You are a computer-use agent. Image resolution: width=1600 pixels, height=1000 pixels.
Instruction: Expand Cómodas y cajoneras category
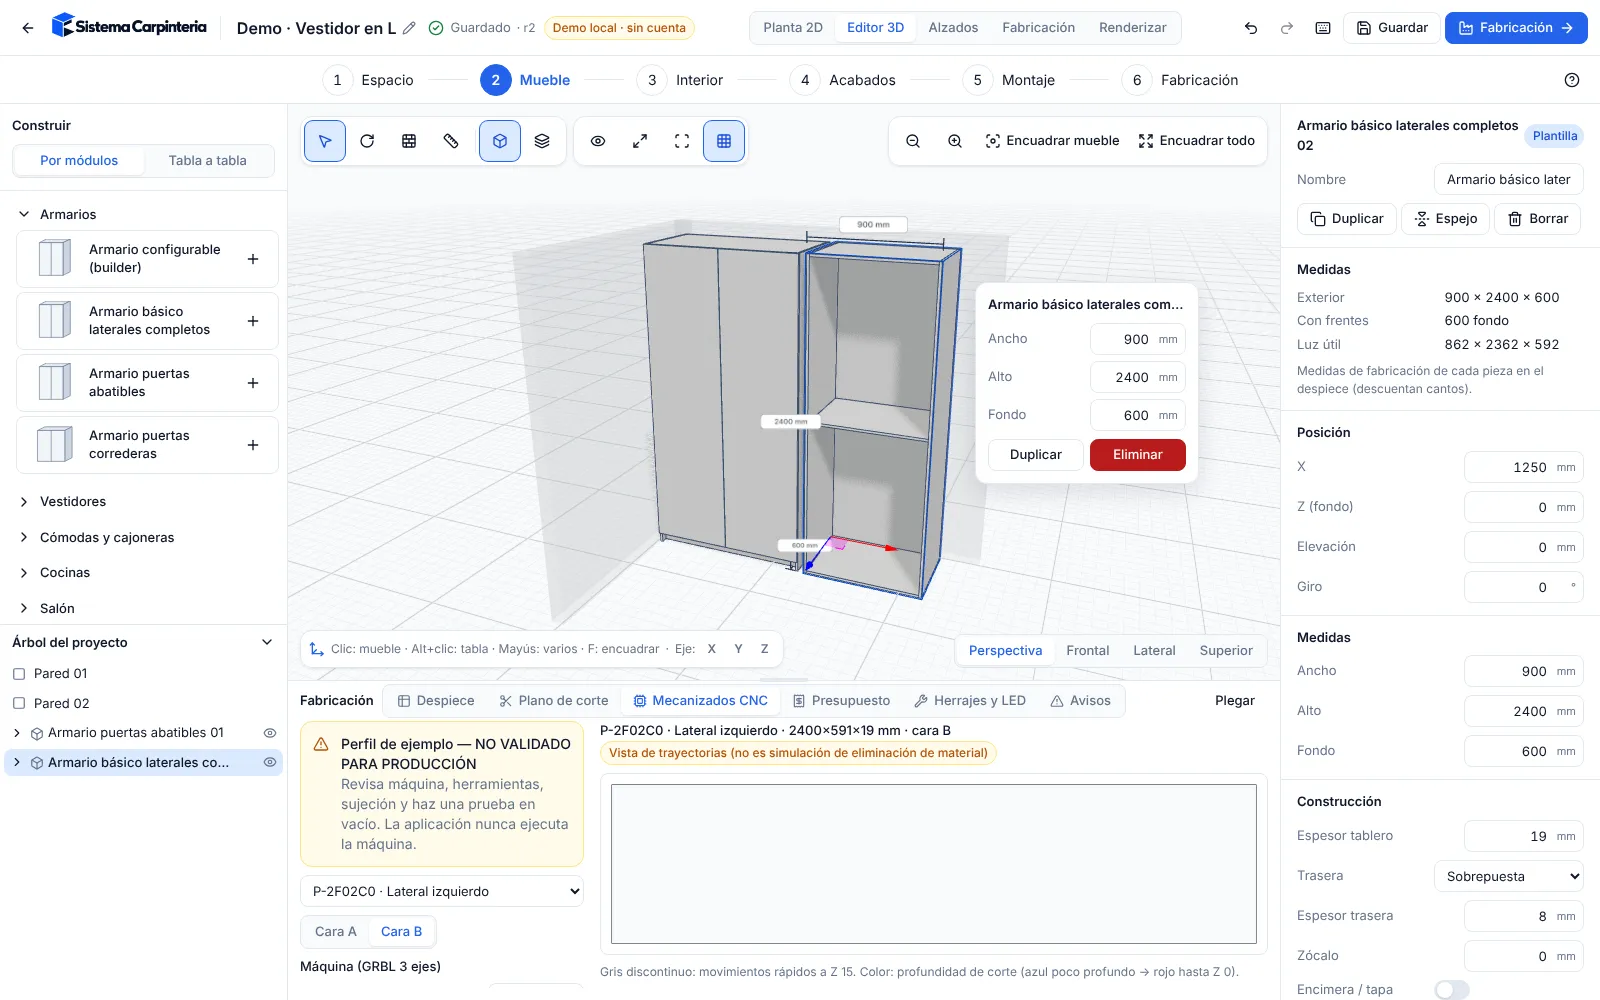point(24,538)
